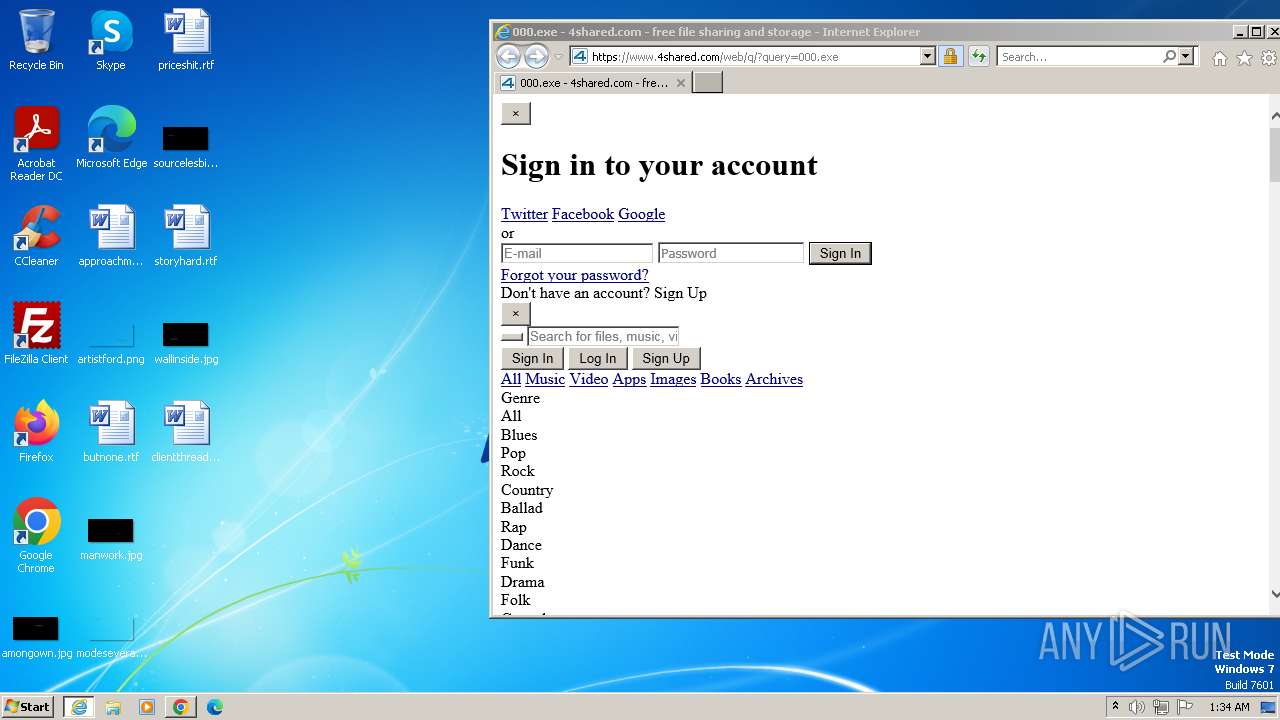The height and width of the screenshot is (720, 1280).
Task: Click Sign In button next to Password
Action: coord(840,253)
